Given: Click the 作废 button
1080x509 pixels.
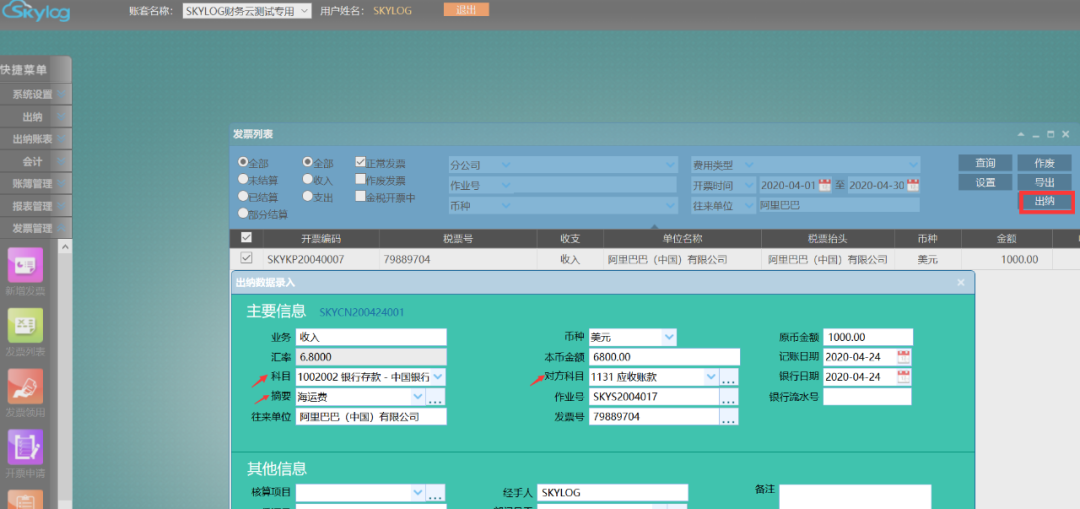Looking at the screenshot, I should coord(1044,163).
